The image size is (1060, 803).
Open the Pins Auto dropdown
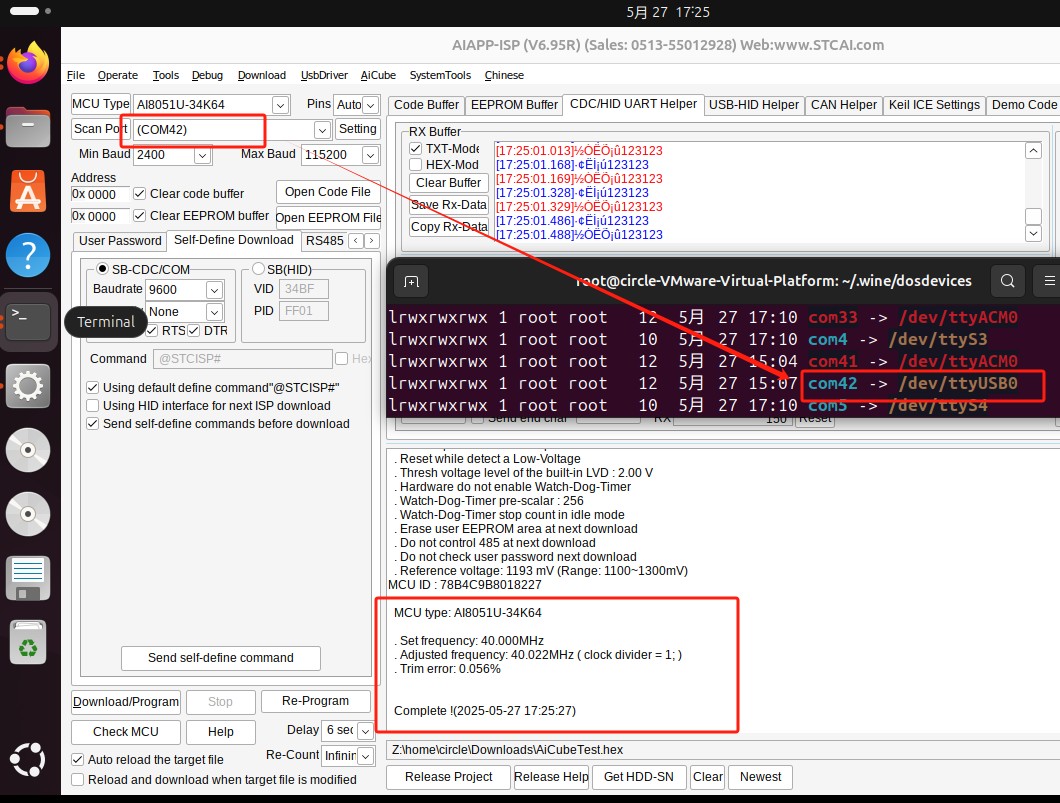click(x=370, y=105)
